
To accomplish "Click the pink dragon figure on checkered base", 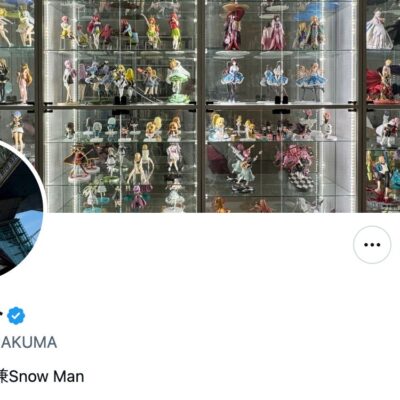I will [295, 167].
